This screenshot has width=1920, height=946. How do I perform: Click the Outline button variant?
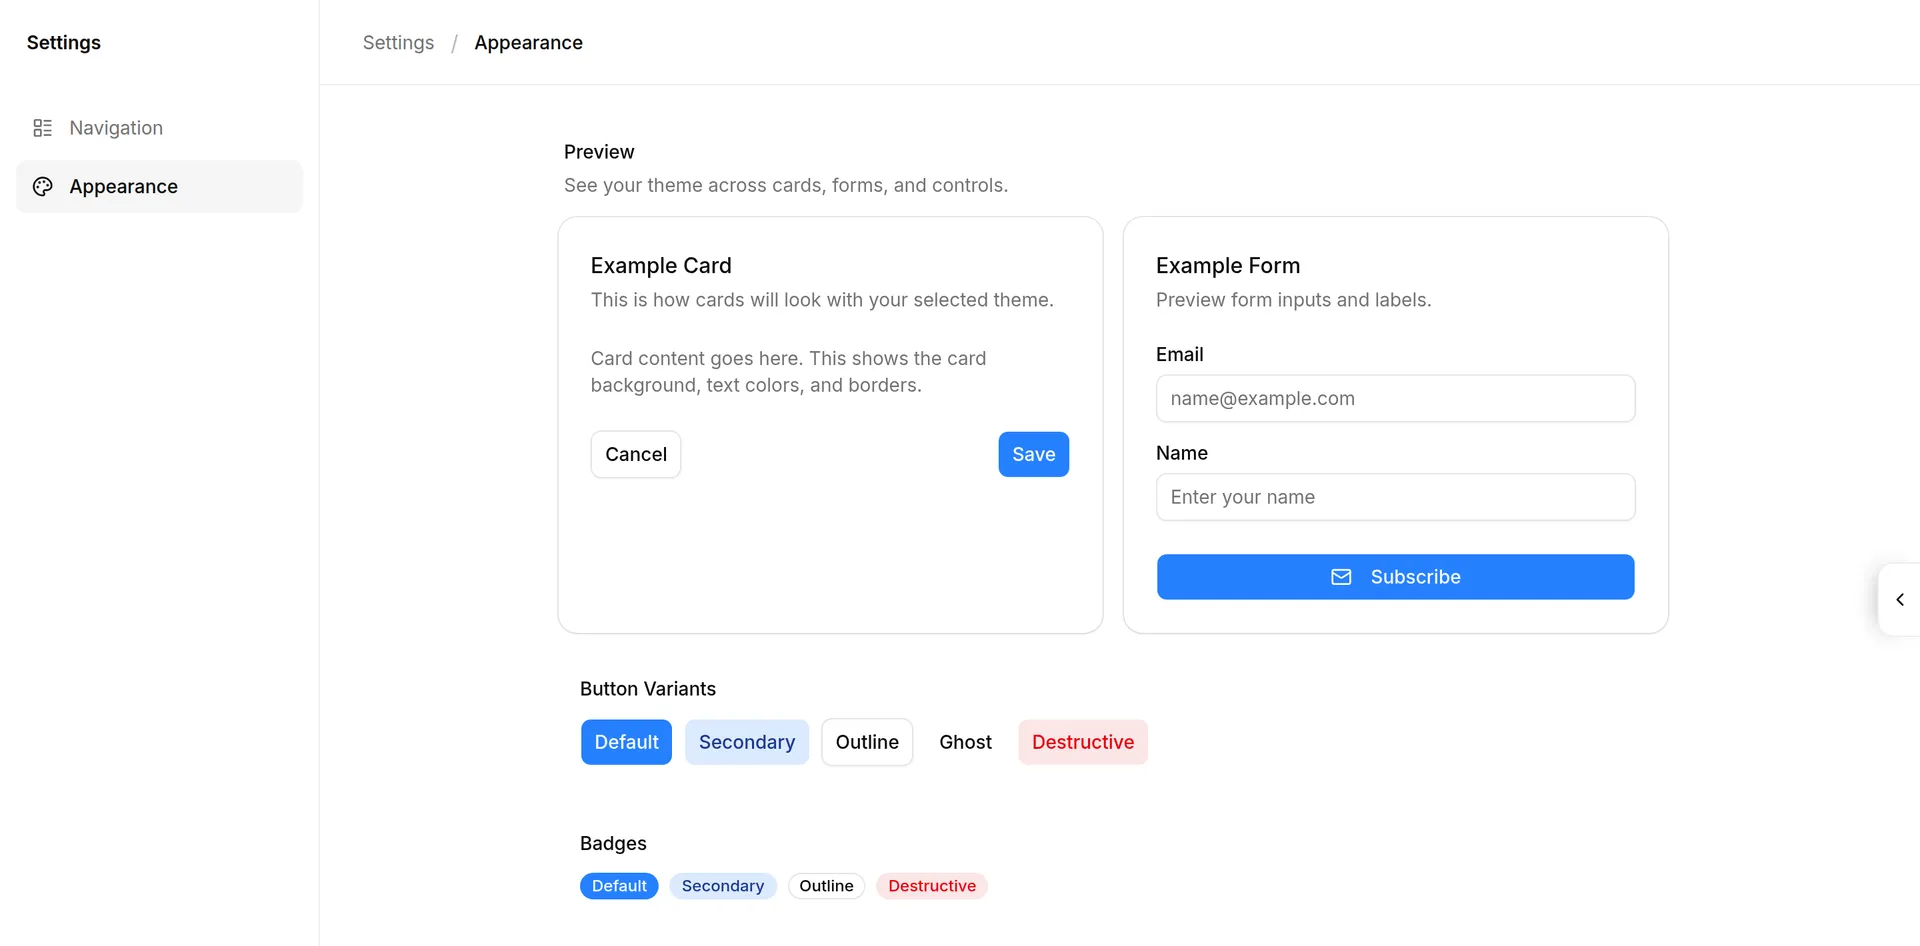point(867,742)
